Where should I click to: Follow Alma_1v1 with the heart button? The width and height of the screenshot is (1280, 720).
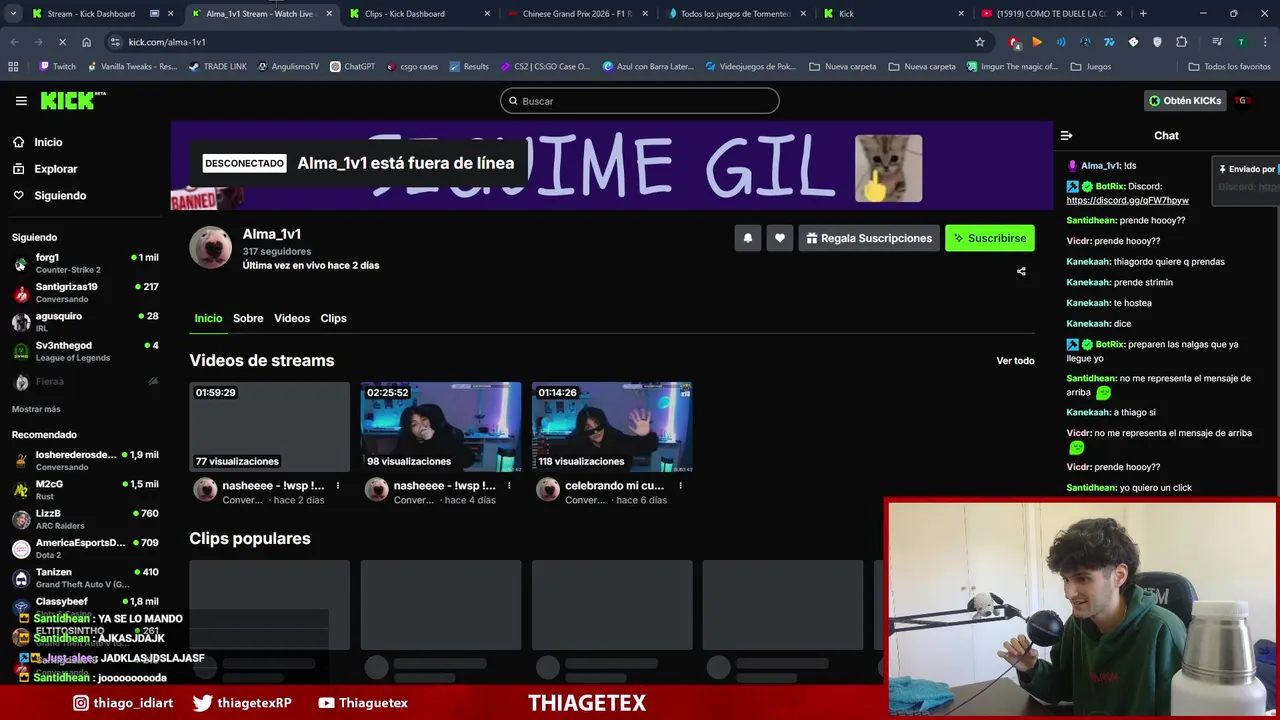click(779, 238)
